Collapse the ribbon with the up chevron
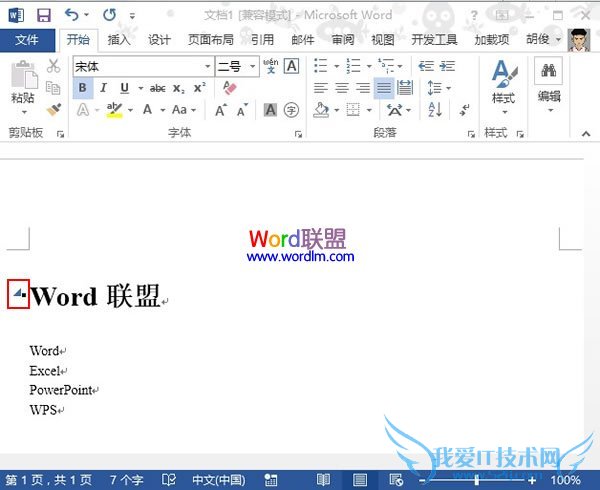This screenshot has height=490, width=600. click(x=585, y=133)
